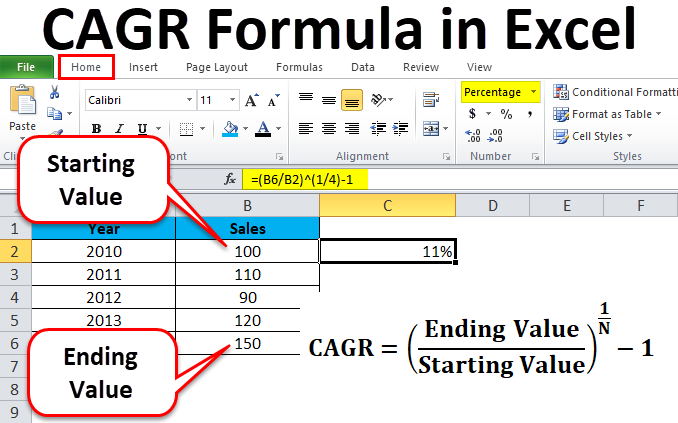Switch to the Home tab
This screenshot has width=678, height=423.
point(86,67)
